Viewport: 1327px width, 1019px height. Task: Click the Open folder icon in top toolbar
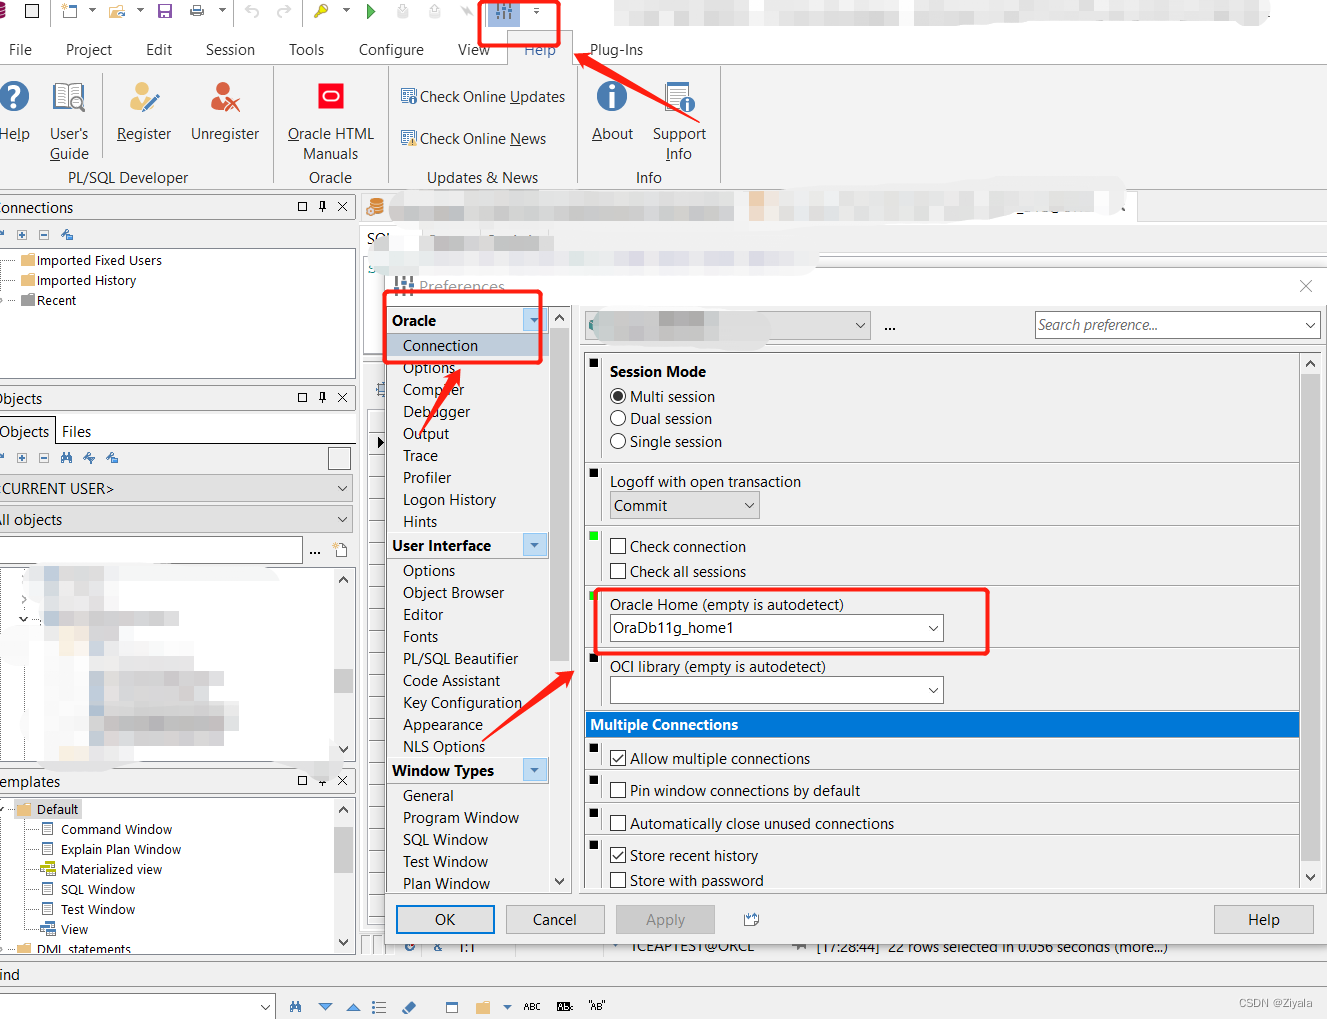tap(117, 11)
